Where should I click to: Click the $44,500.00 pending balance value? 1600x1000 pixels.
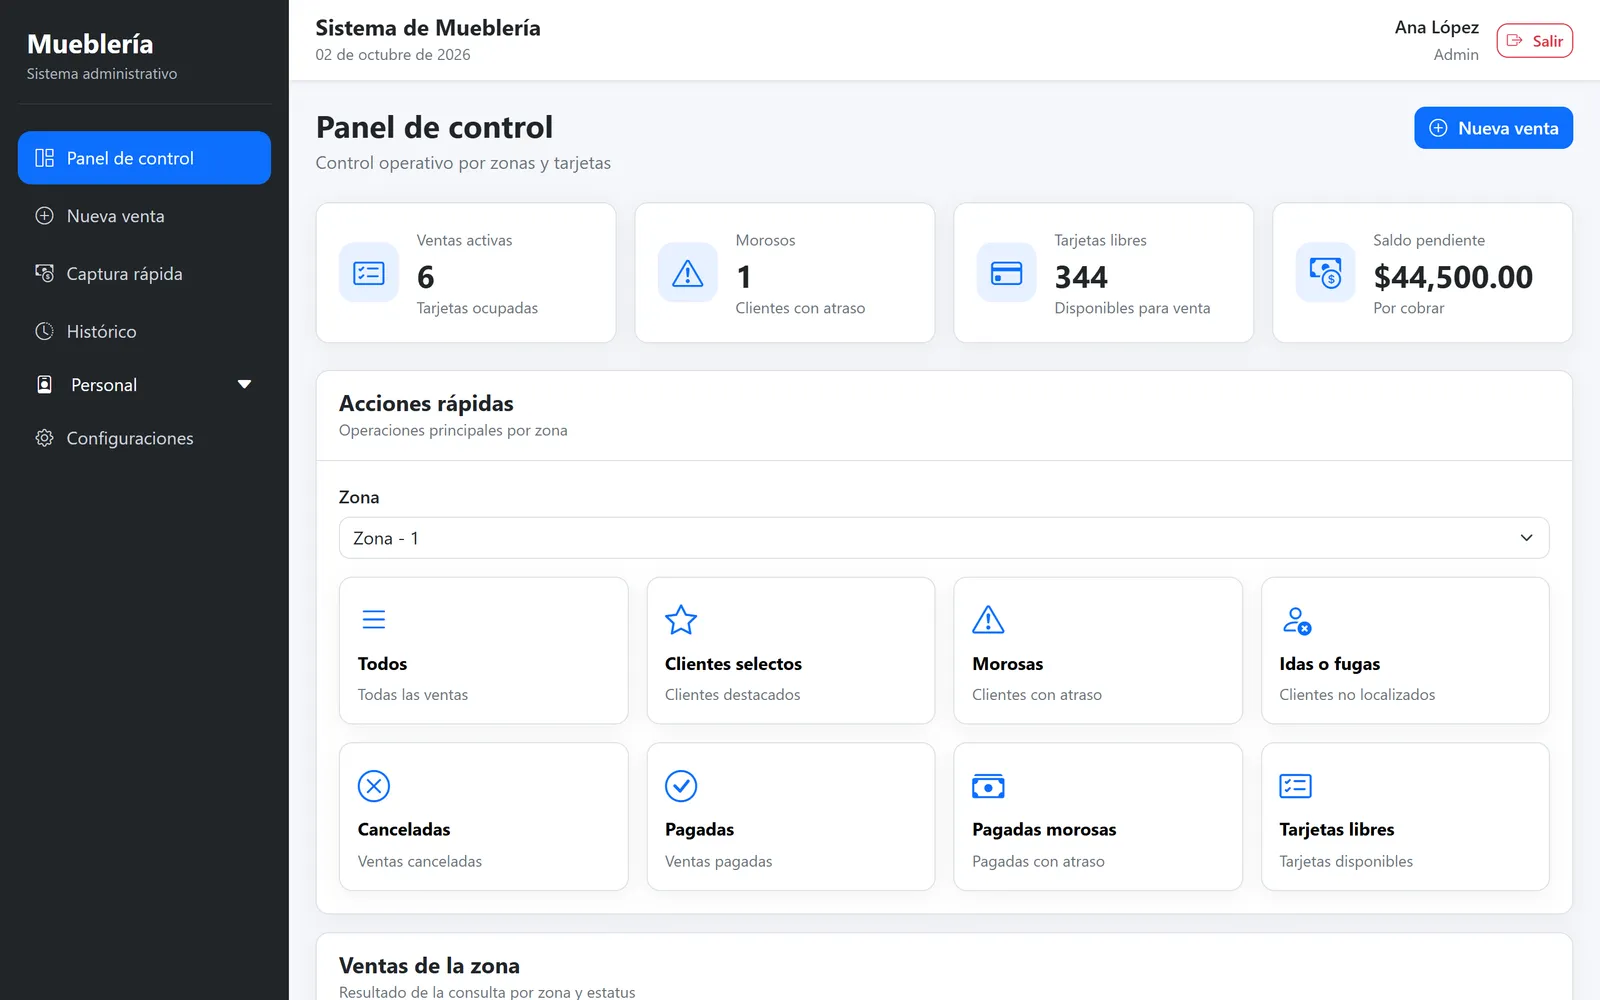pyautogui.click(x=1453, y=277)
